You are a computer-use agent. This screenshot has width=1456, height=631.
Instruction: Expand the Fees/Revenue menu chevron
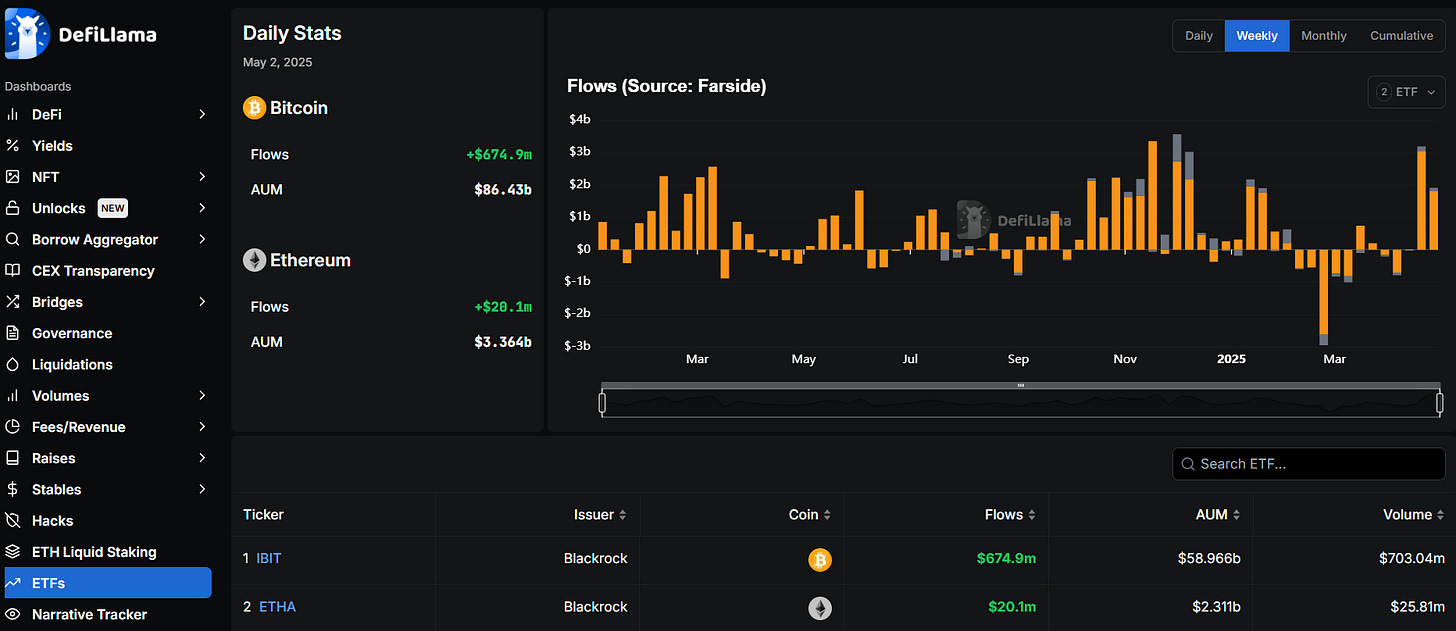click(202, 427)
